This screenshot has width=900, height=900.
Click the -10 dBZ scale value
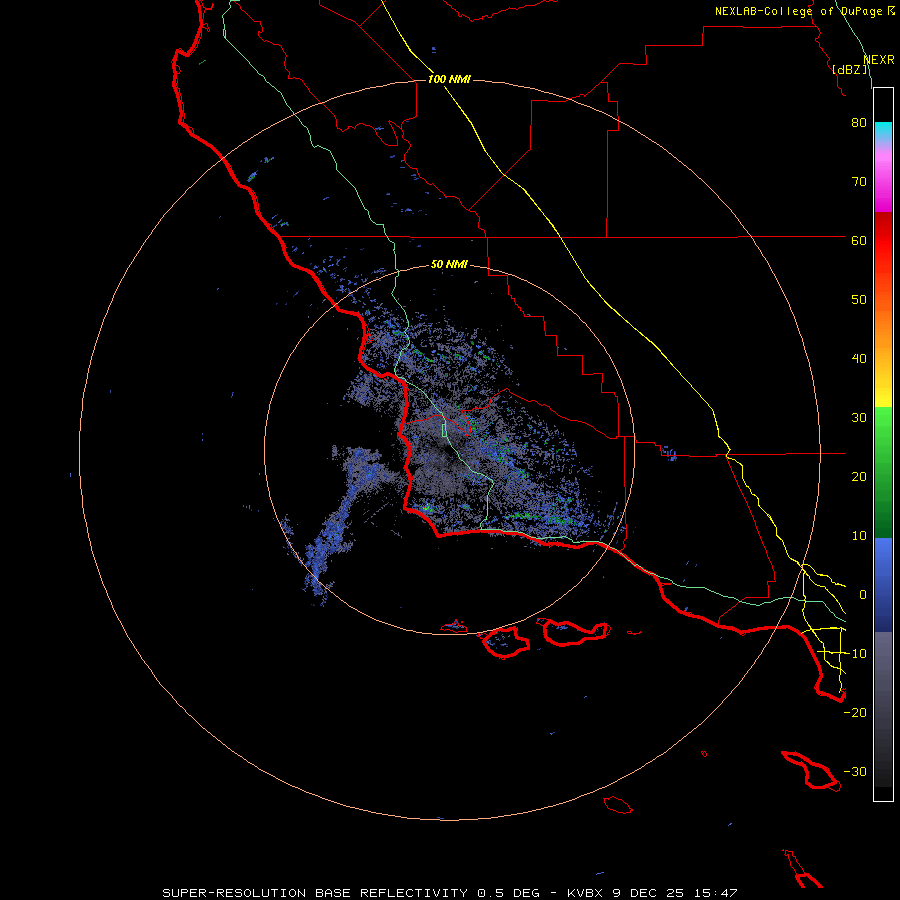[x=855, y=654]
